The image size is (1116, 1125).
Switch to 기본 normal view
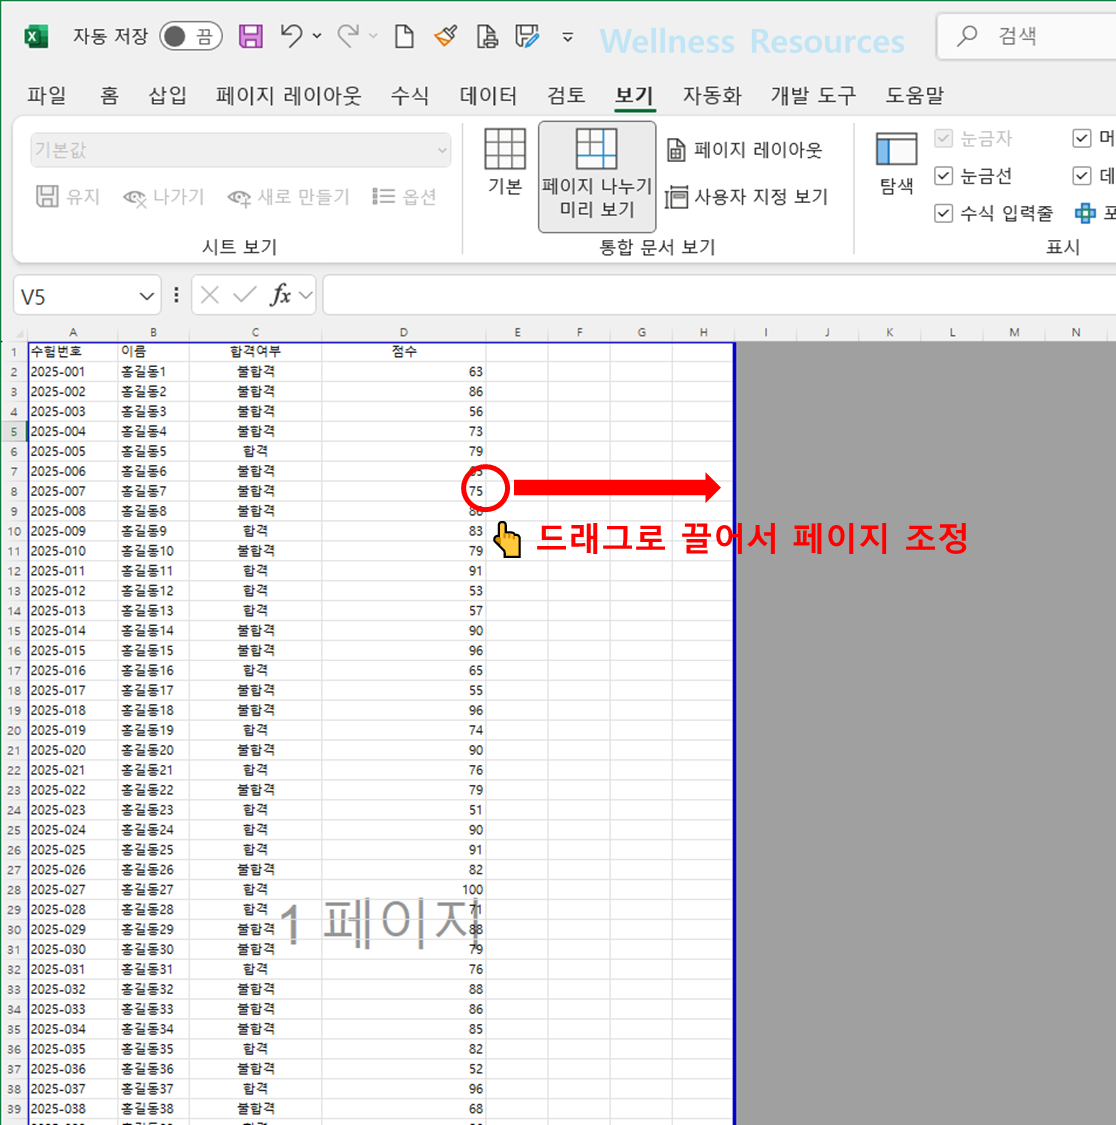pyautogui.click(x=505, y=162)
